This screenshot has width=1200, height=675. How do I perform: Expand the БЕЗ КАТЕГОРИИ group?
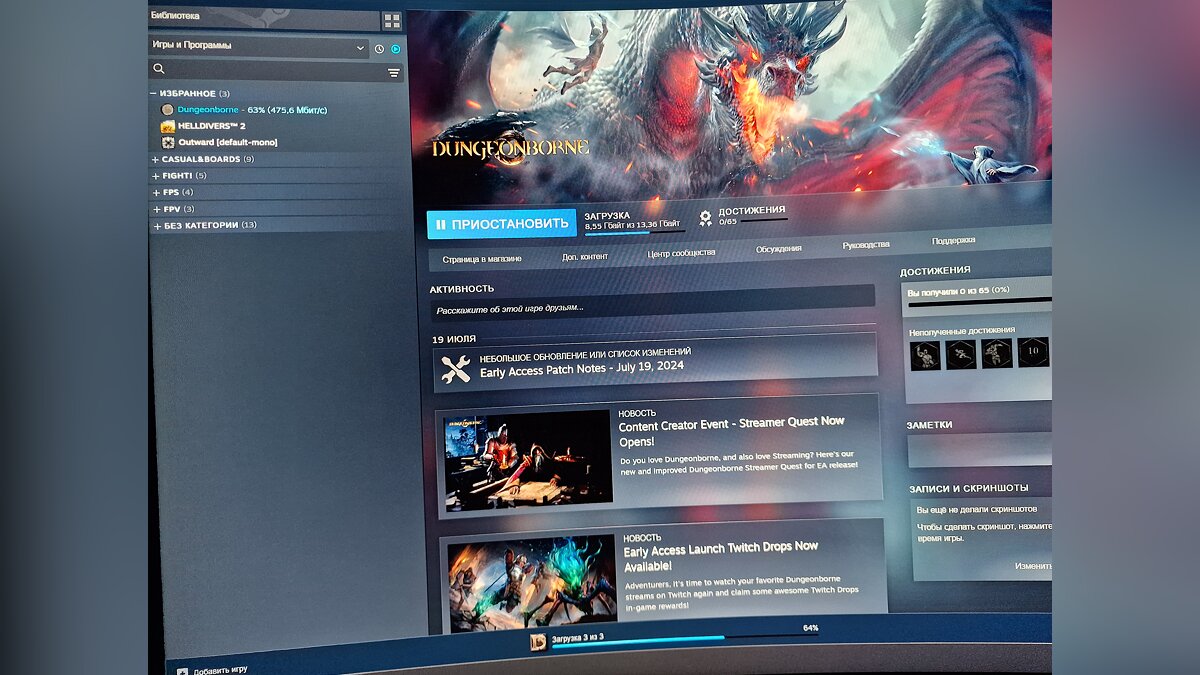[155, 226]
